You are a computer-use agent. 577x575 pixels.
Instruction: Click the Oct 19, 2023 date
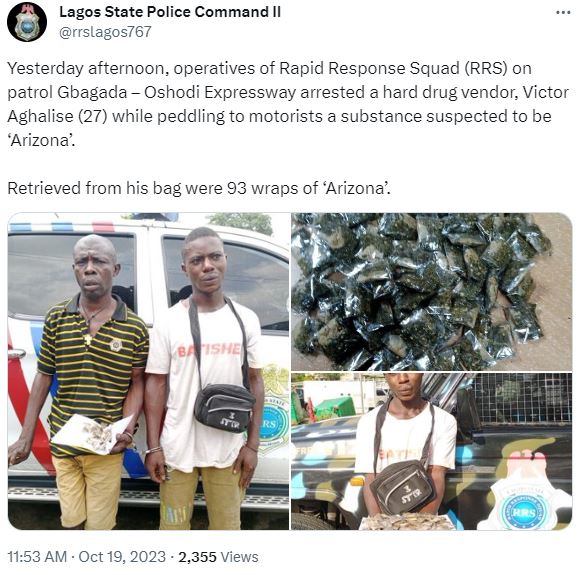click(122, 557)
